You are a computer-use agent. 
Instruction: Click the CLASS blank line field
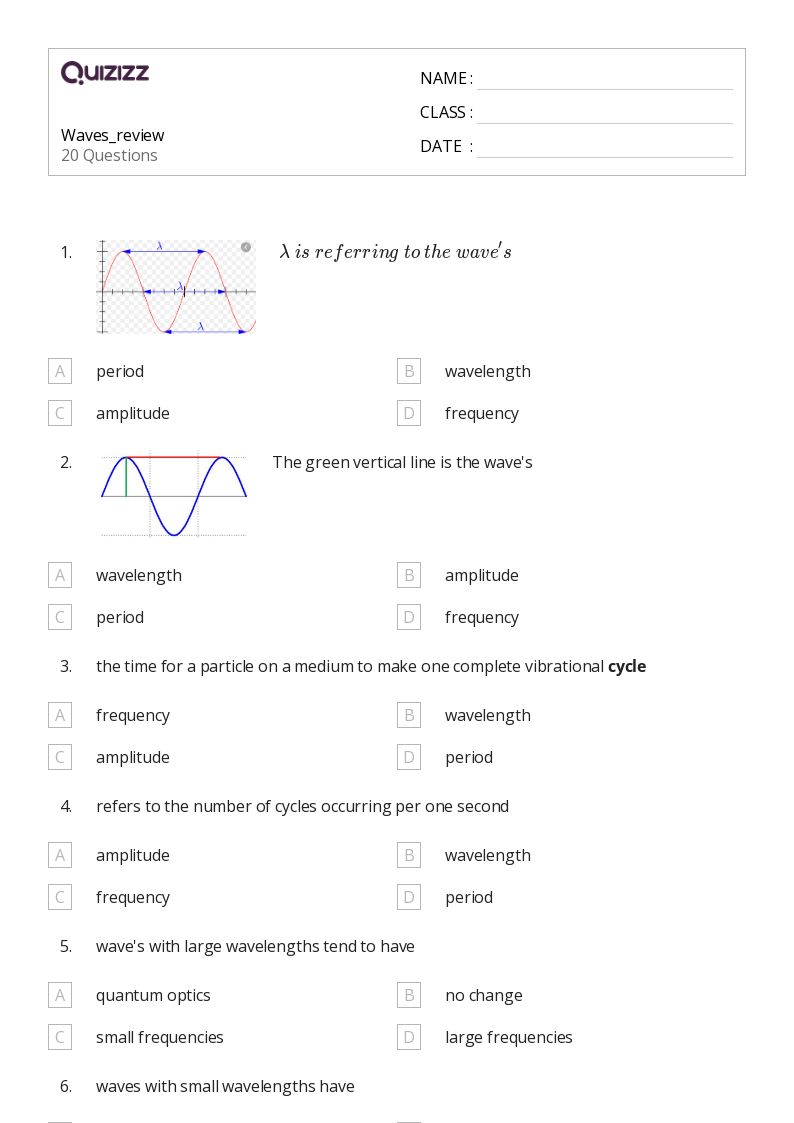point(605,113)
